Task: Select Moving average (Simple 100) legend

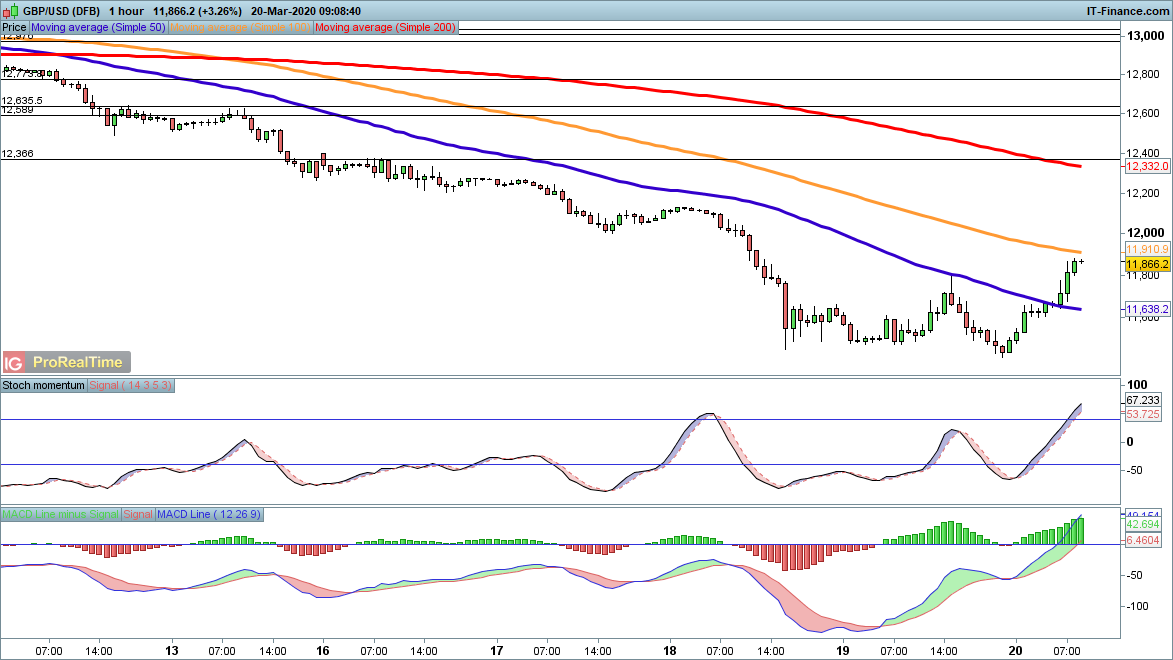Action: 240,27
